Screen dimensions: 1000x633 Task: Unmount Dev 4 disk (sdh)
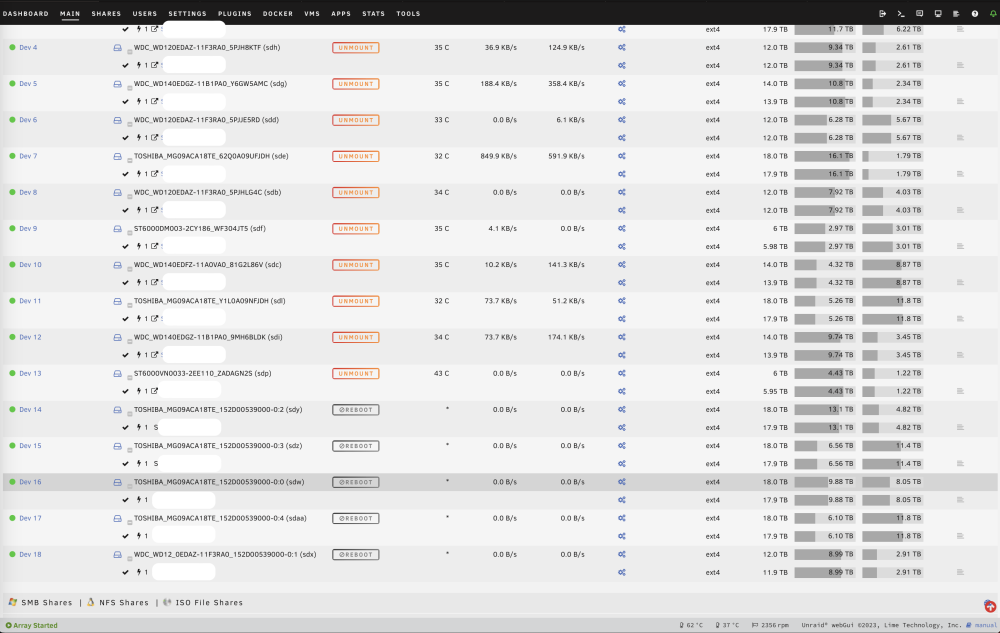click(x=356, y=48)
